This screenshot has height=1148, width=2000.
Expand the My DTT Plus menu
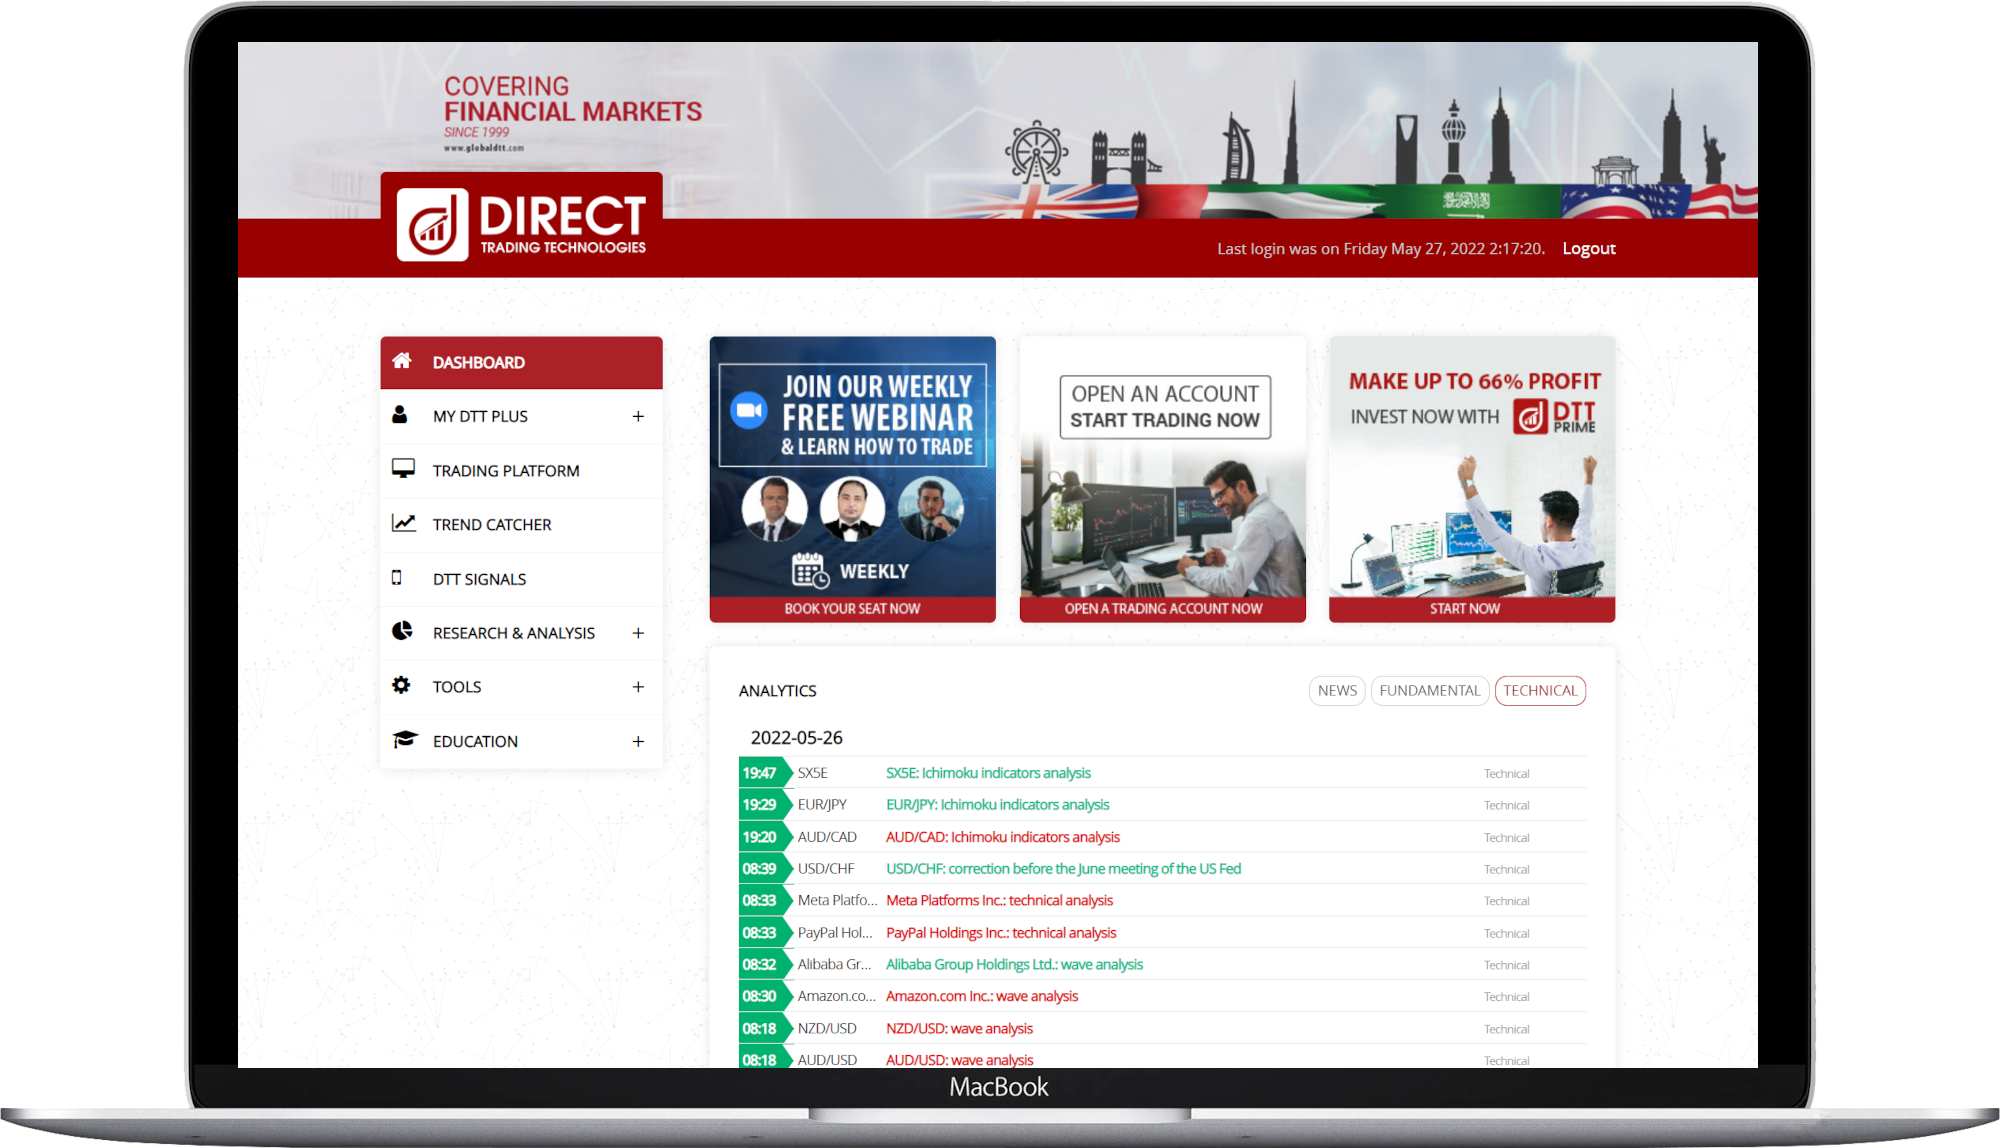pos(638,416)
